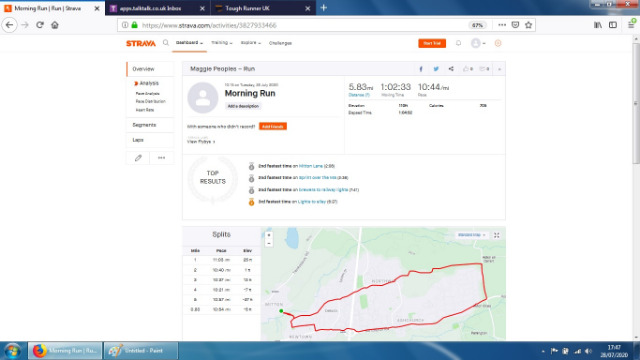Open the notifications bell icon
This screenshot has height=360, width=640.
click(x=458, y=43)
